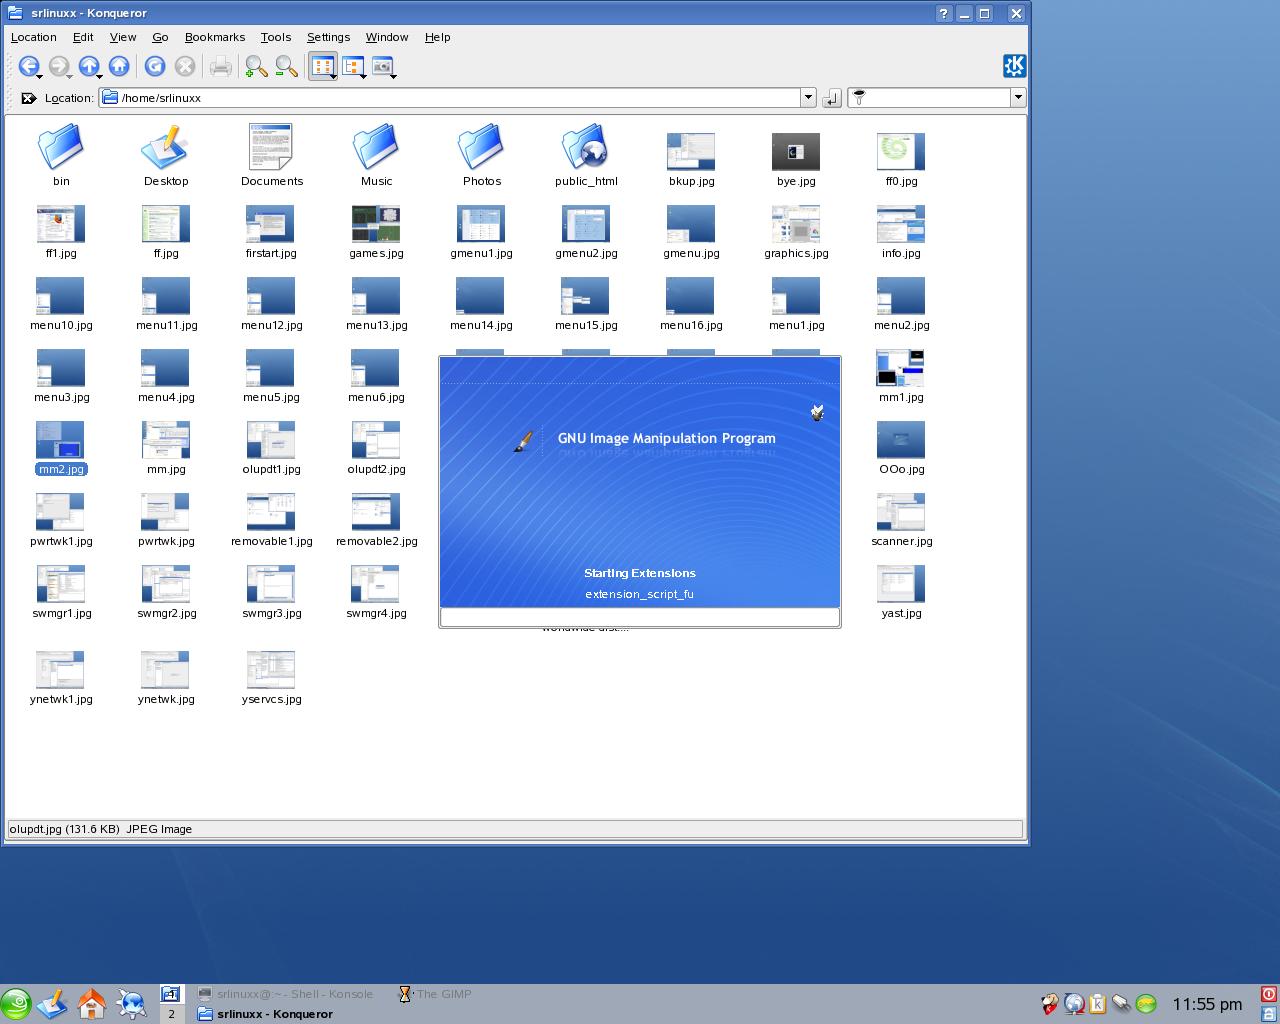Click the green updater tray icon
Viewport: 1280px width, 1024px height.
tap(1147, 1004)
